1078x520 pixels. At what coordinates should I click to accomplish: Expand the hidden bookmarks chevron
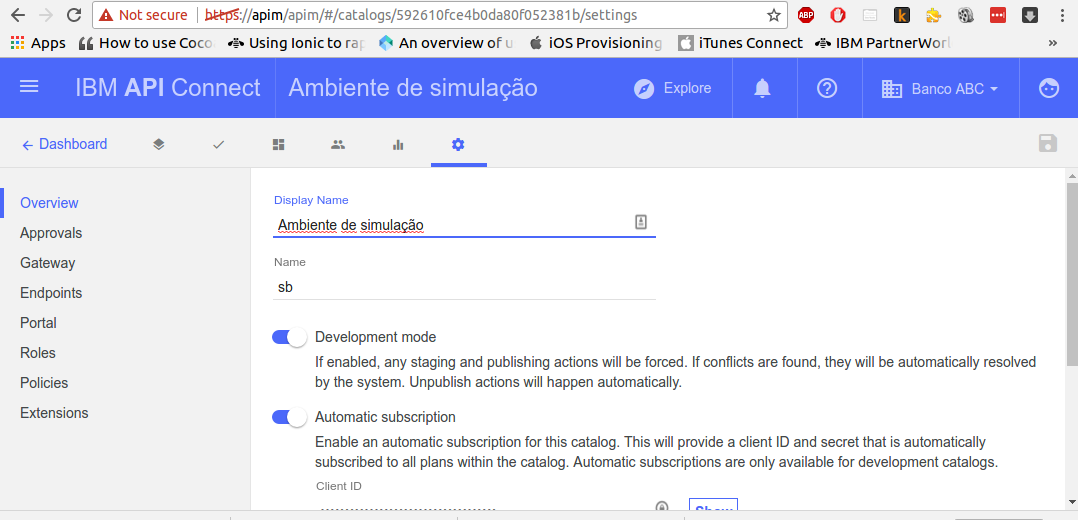coord(1052,43)
